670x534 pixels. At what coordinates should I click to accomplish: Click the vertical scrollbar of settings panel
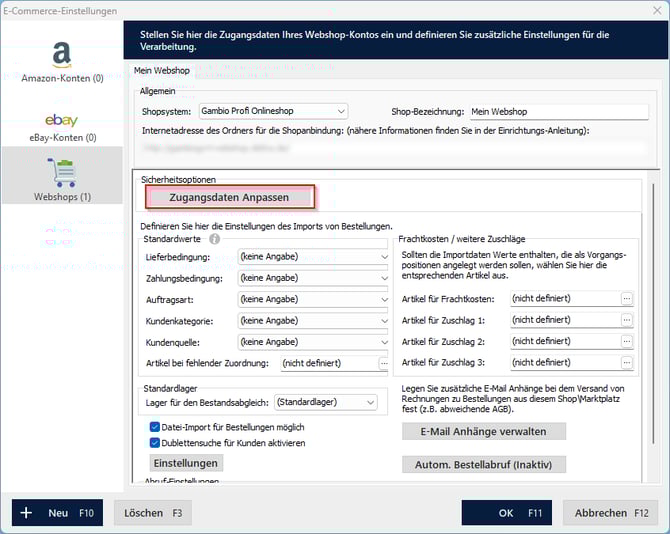(653, 314)
